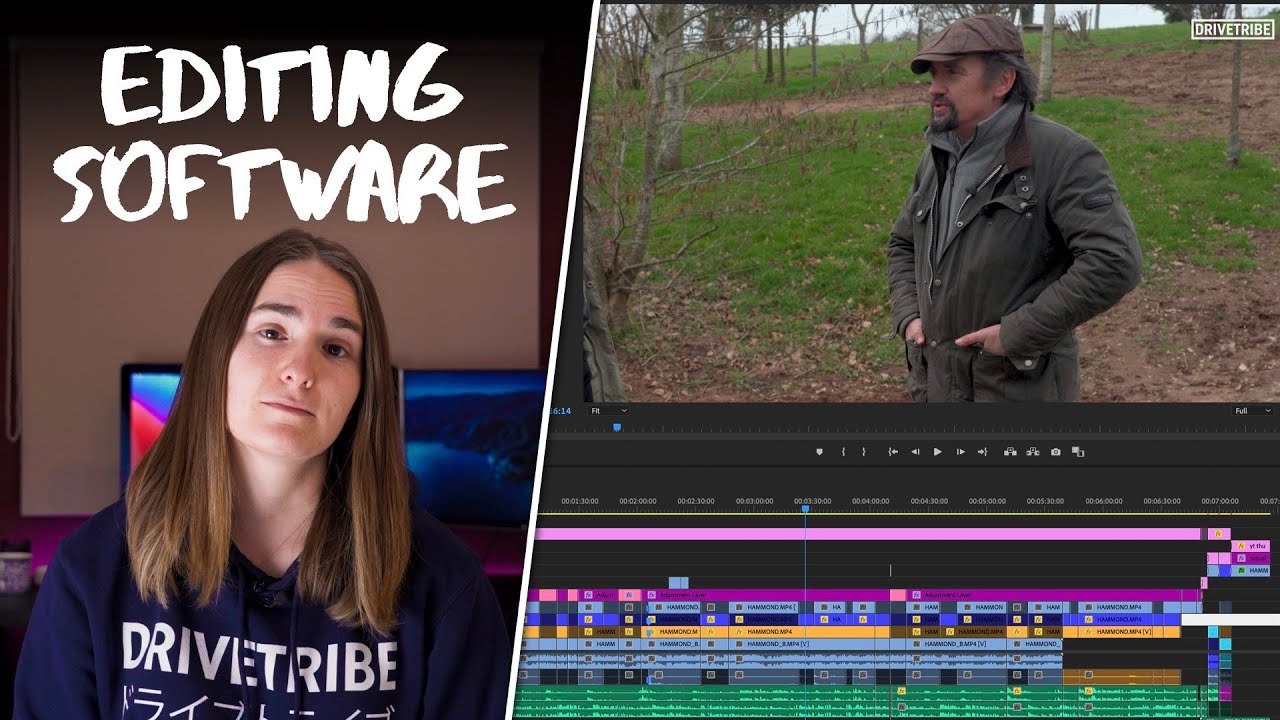The image size is (1280, 720).
Task: Export a frame with the camera icon
Action: coord(1055,452)
